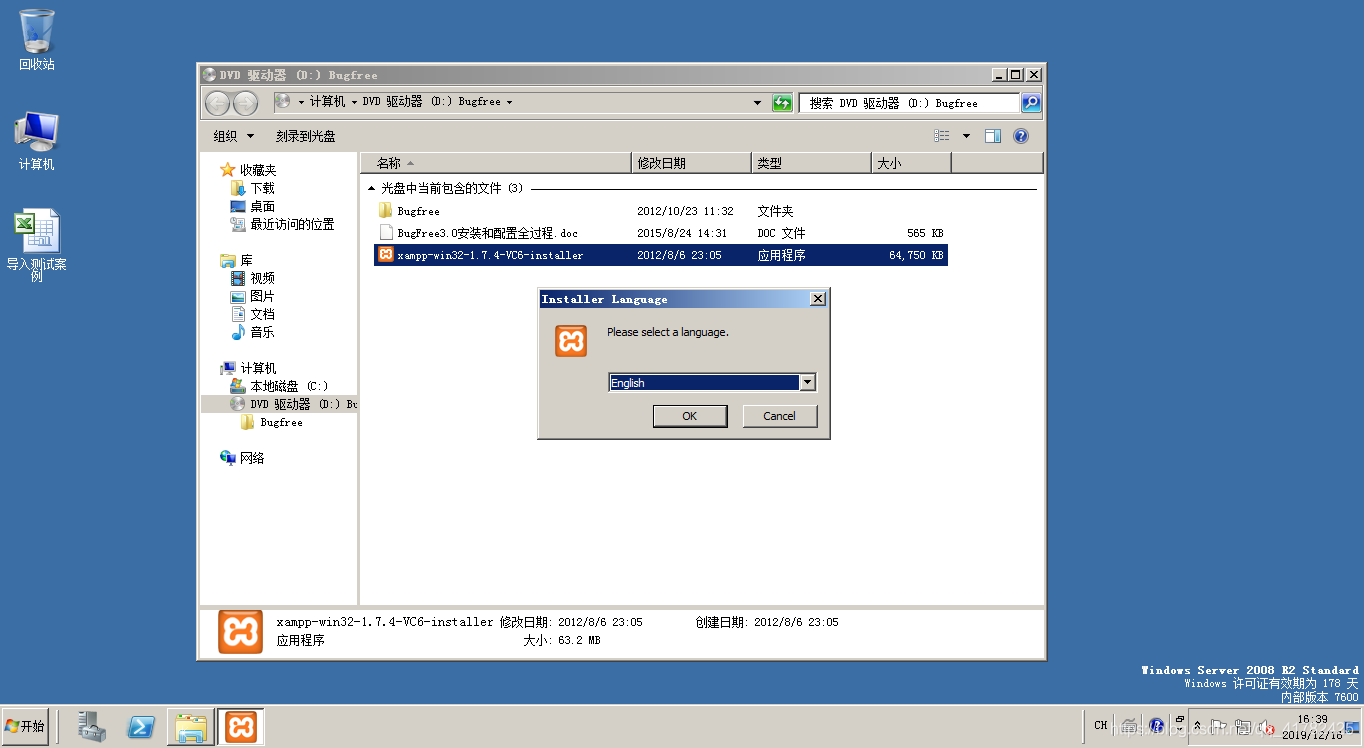
Task: Cancel the Installer Language dialog
Action: coord(779,416)
